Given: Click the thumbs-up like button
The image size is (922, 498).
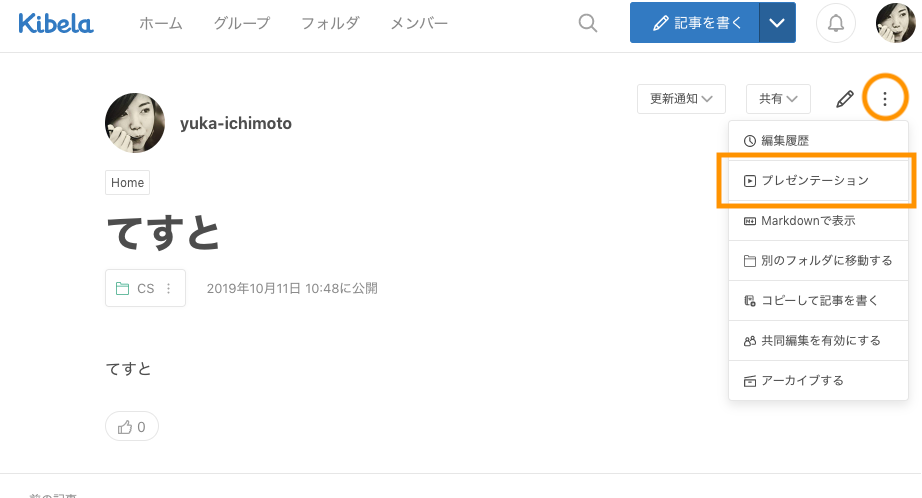Looking at the screenshot, I should click(132, 427).
